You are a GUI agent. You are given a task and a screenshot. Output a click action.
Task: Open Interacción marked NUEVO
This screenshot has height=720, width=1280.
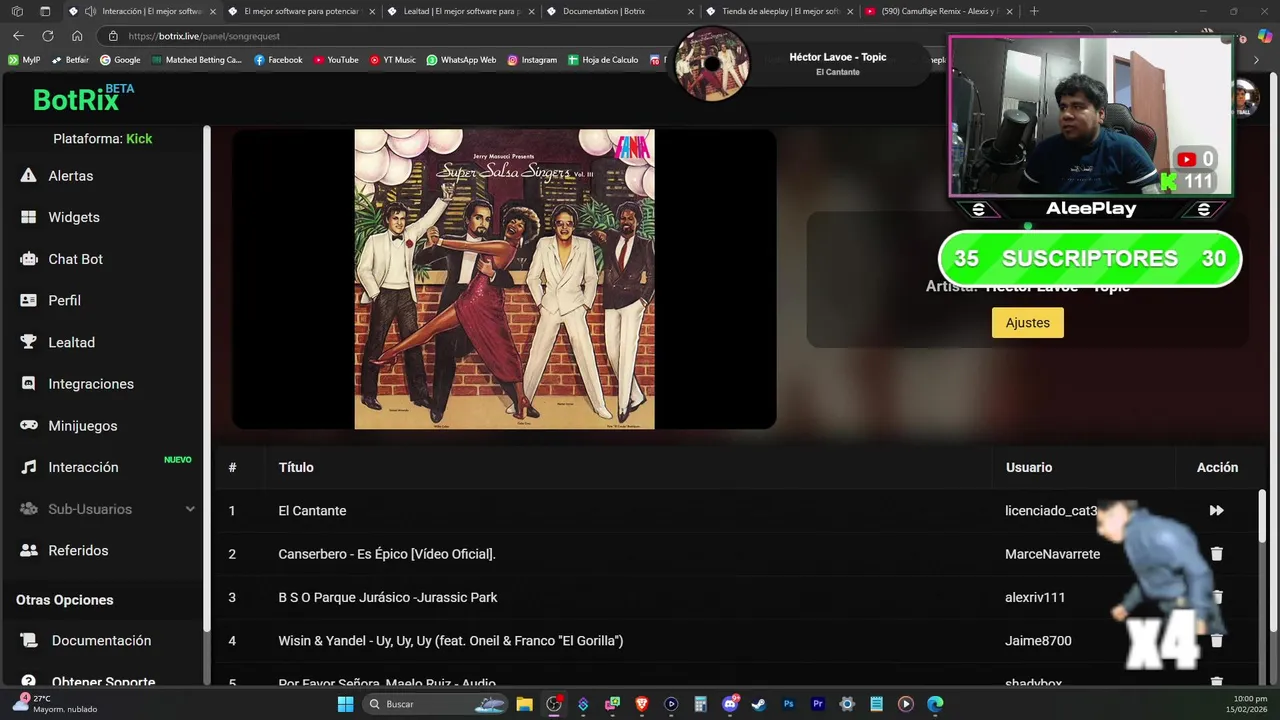coord(83,467)
